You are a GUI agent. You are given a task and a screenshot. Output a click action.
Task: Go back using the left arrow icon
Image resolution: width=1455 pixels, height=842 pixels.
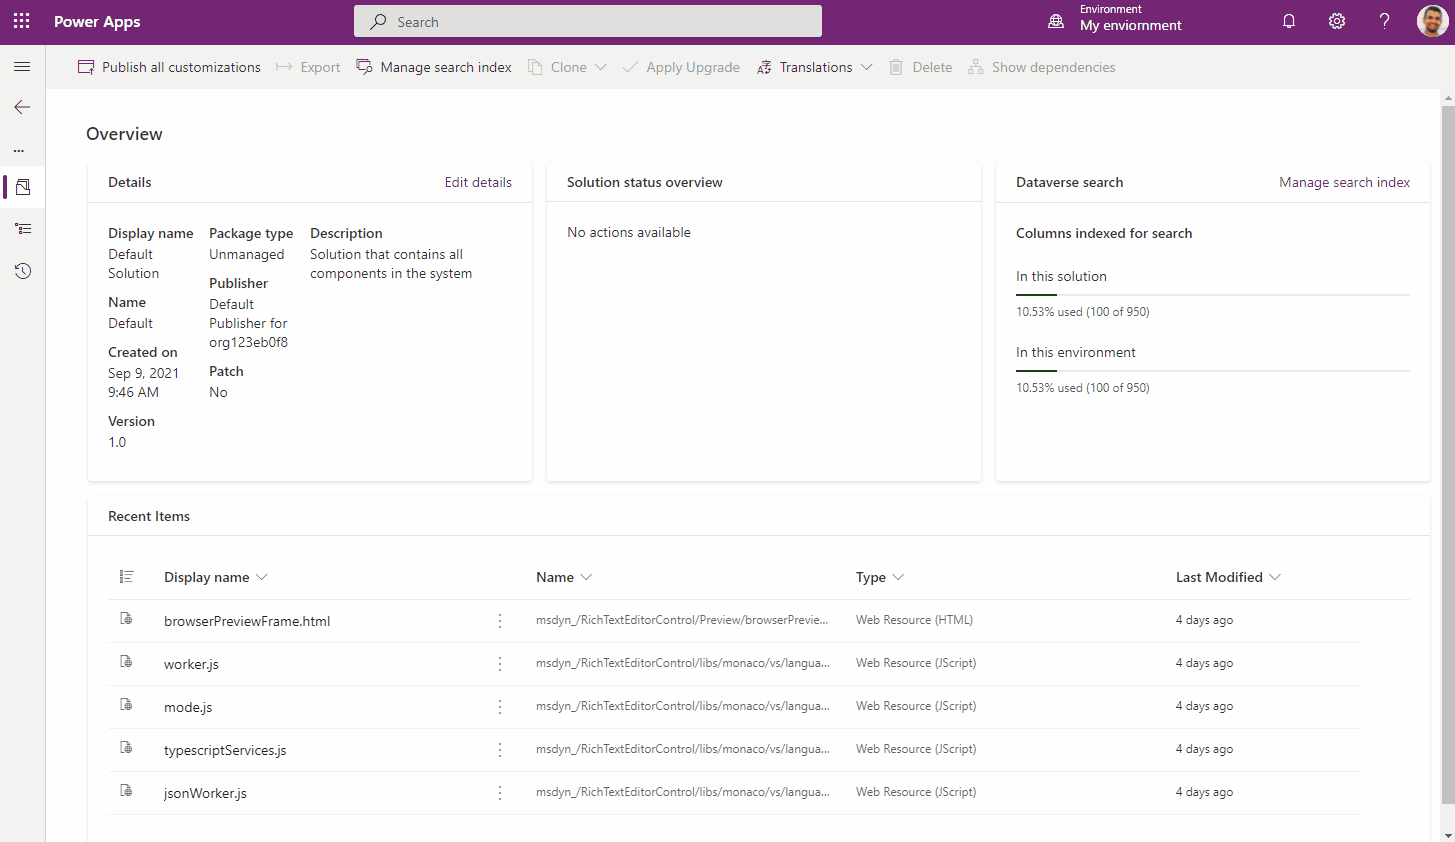tap(22, 107)
